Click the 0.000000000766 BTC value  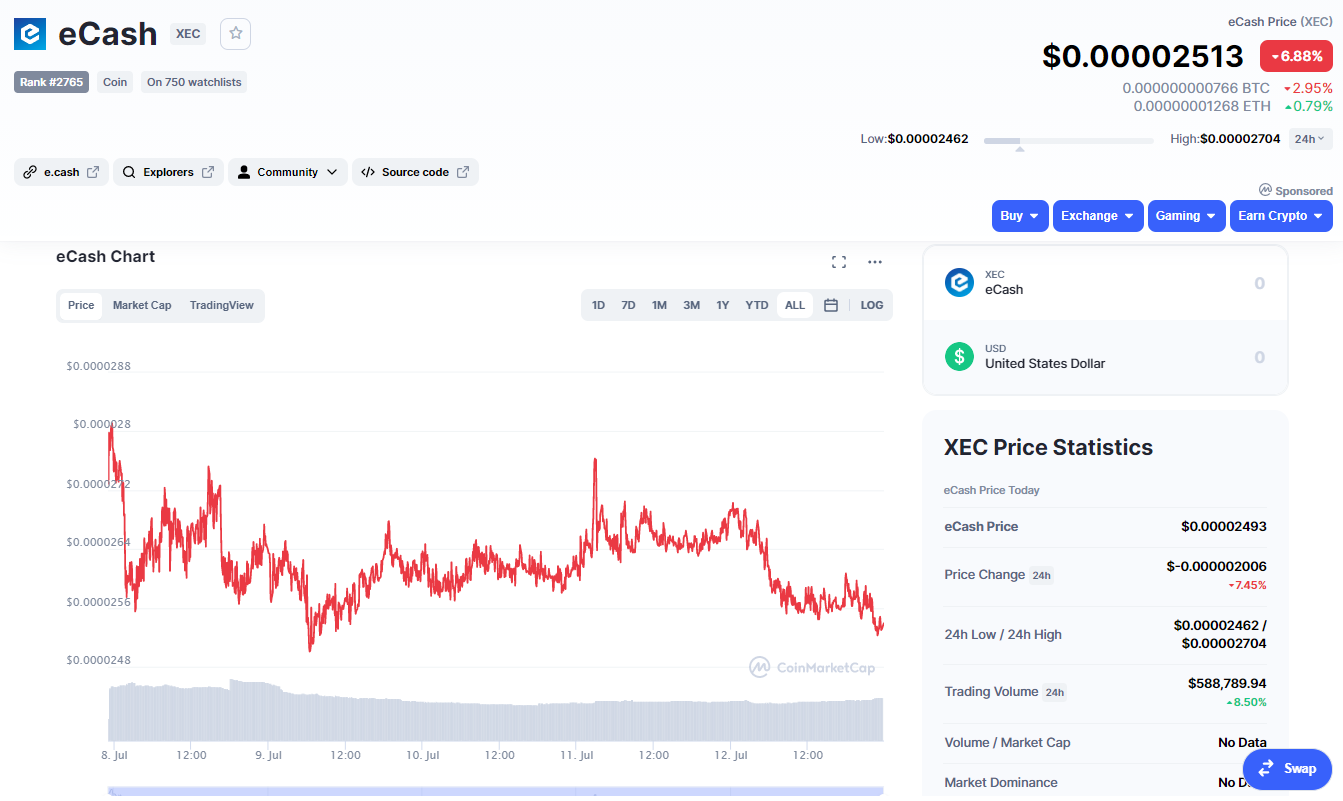[x=1196, y=88]
